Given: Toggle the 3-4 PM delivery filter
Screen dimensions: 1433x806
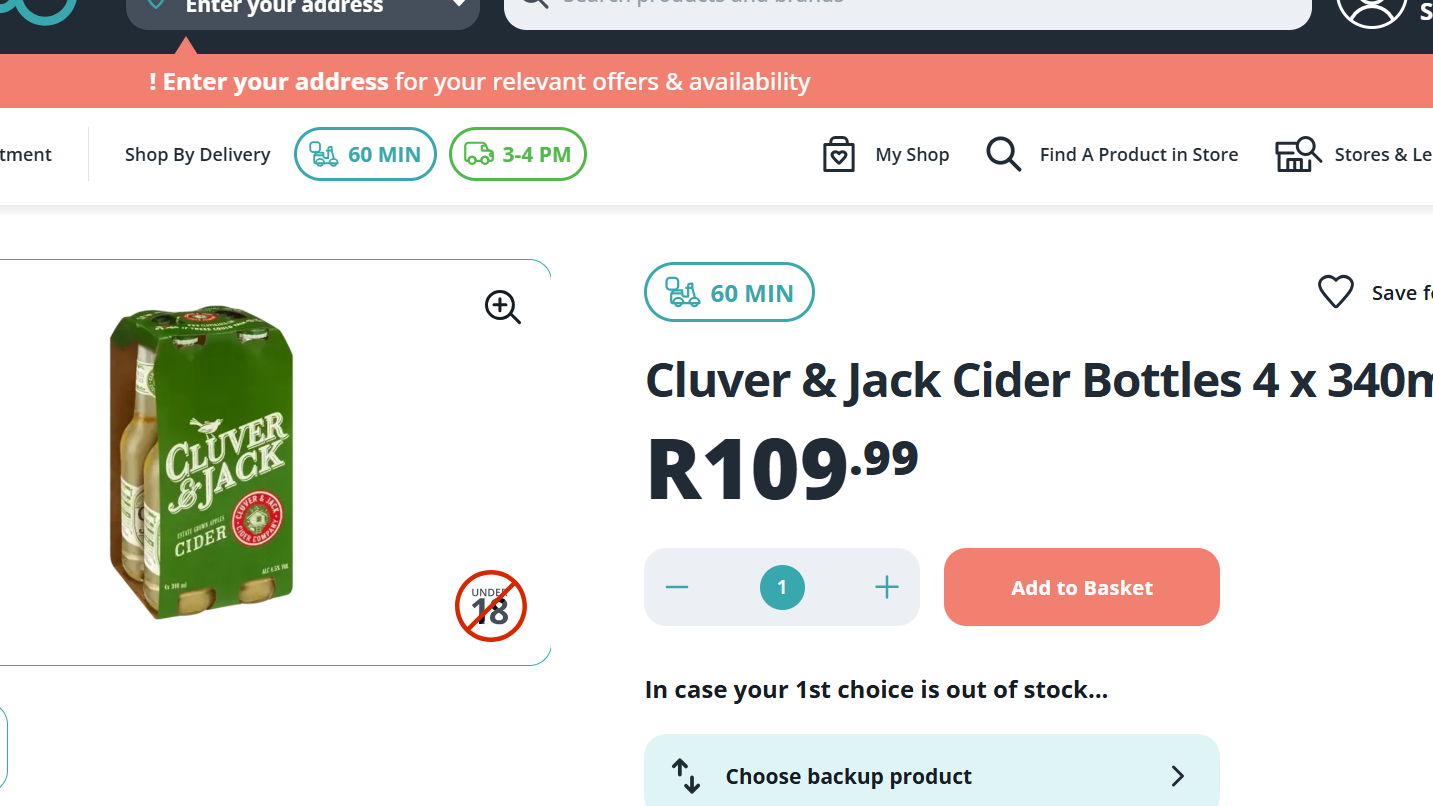Looking at the screenshot, I should tap(517, 154).
